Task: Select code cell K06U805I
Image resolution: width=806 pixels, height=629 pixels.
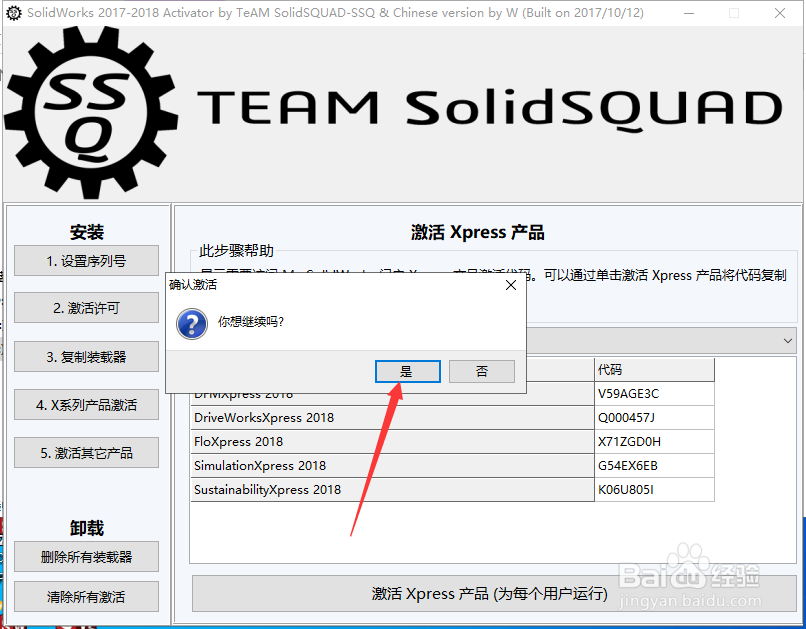Action: [x=654, y=489]
